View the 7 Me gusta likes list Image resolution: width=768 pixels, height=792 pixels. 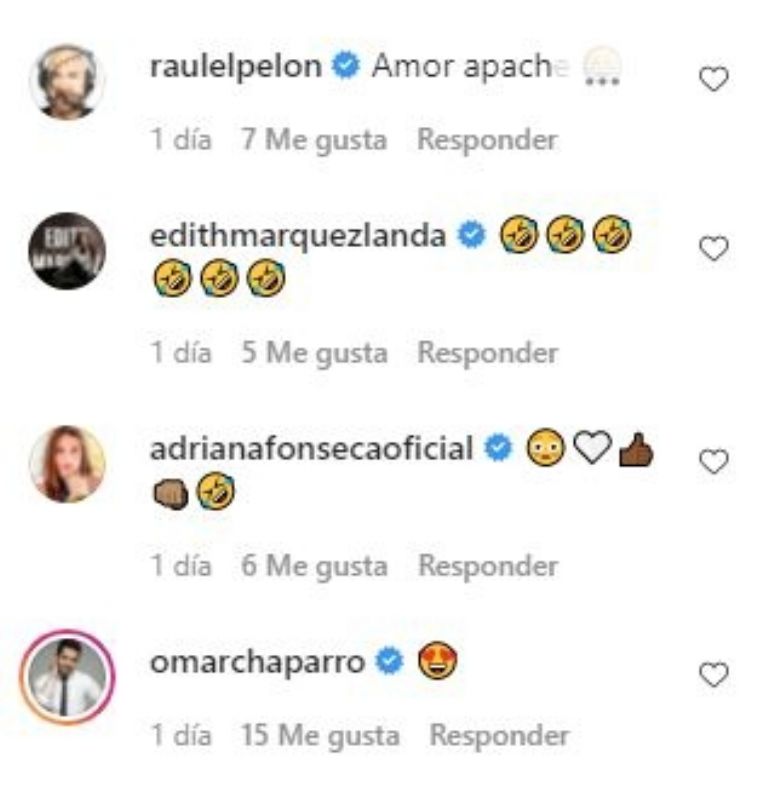tap(314, 140)
